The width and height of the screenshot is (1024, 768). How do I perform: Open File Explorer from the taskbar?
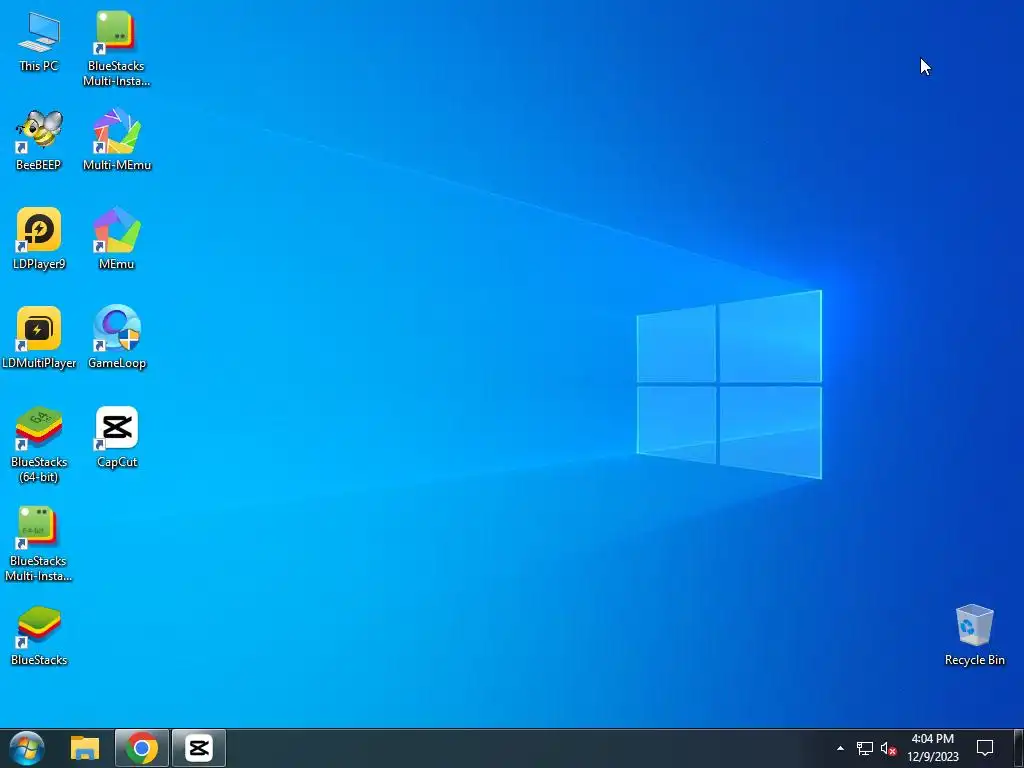click(85, 748)
